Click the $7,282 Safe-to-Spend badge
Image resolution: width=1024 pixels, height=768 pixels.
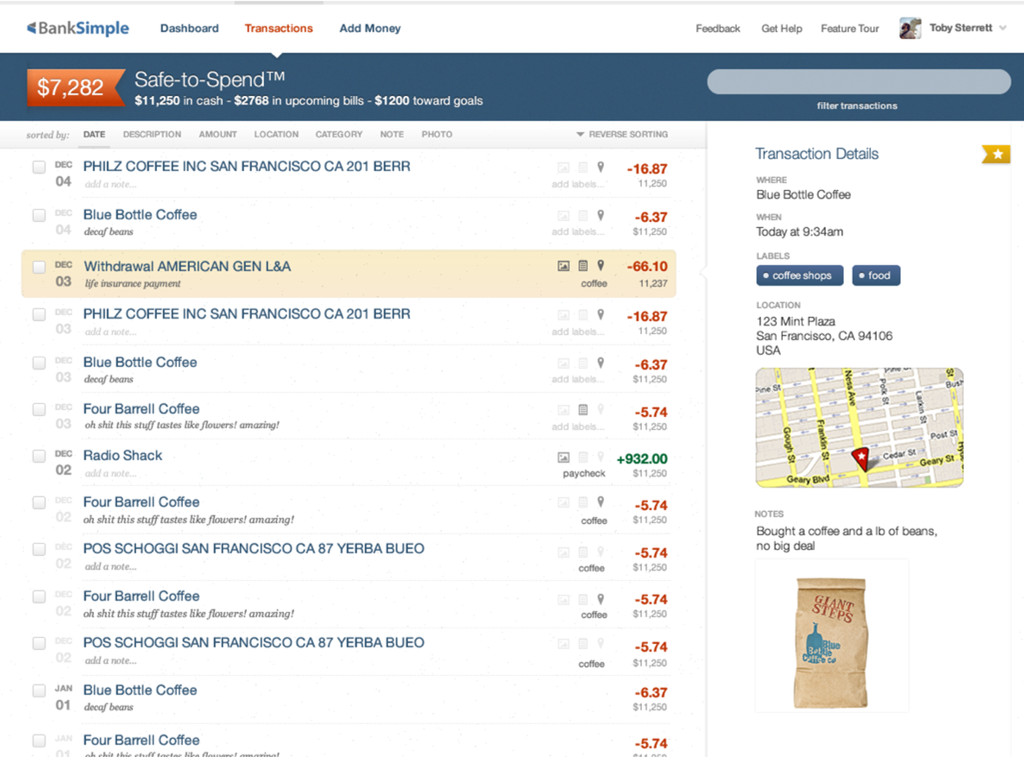(x=75, y=88)
